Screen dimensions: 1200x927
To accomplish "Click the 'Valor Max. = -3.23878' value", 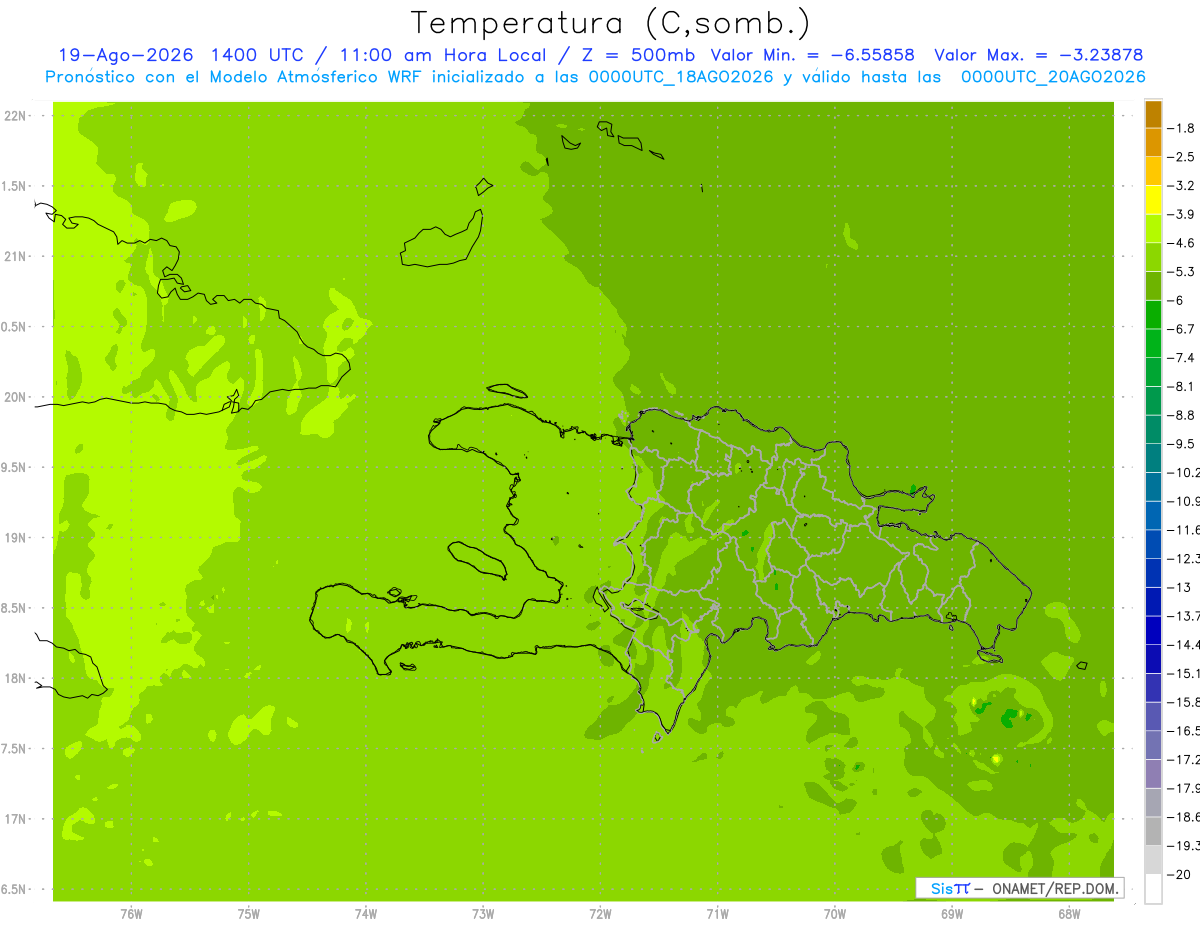I will 1038,55.
